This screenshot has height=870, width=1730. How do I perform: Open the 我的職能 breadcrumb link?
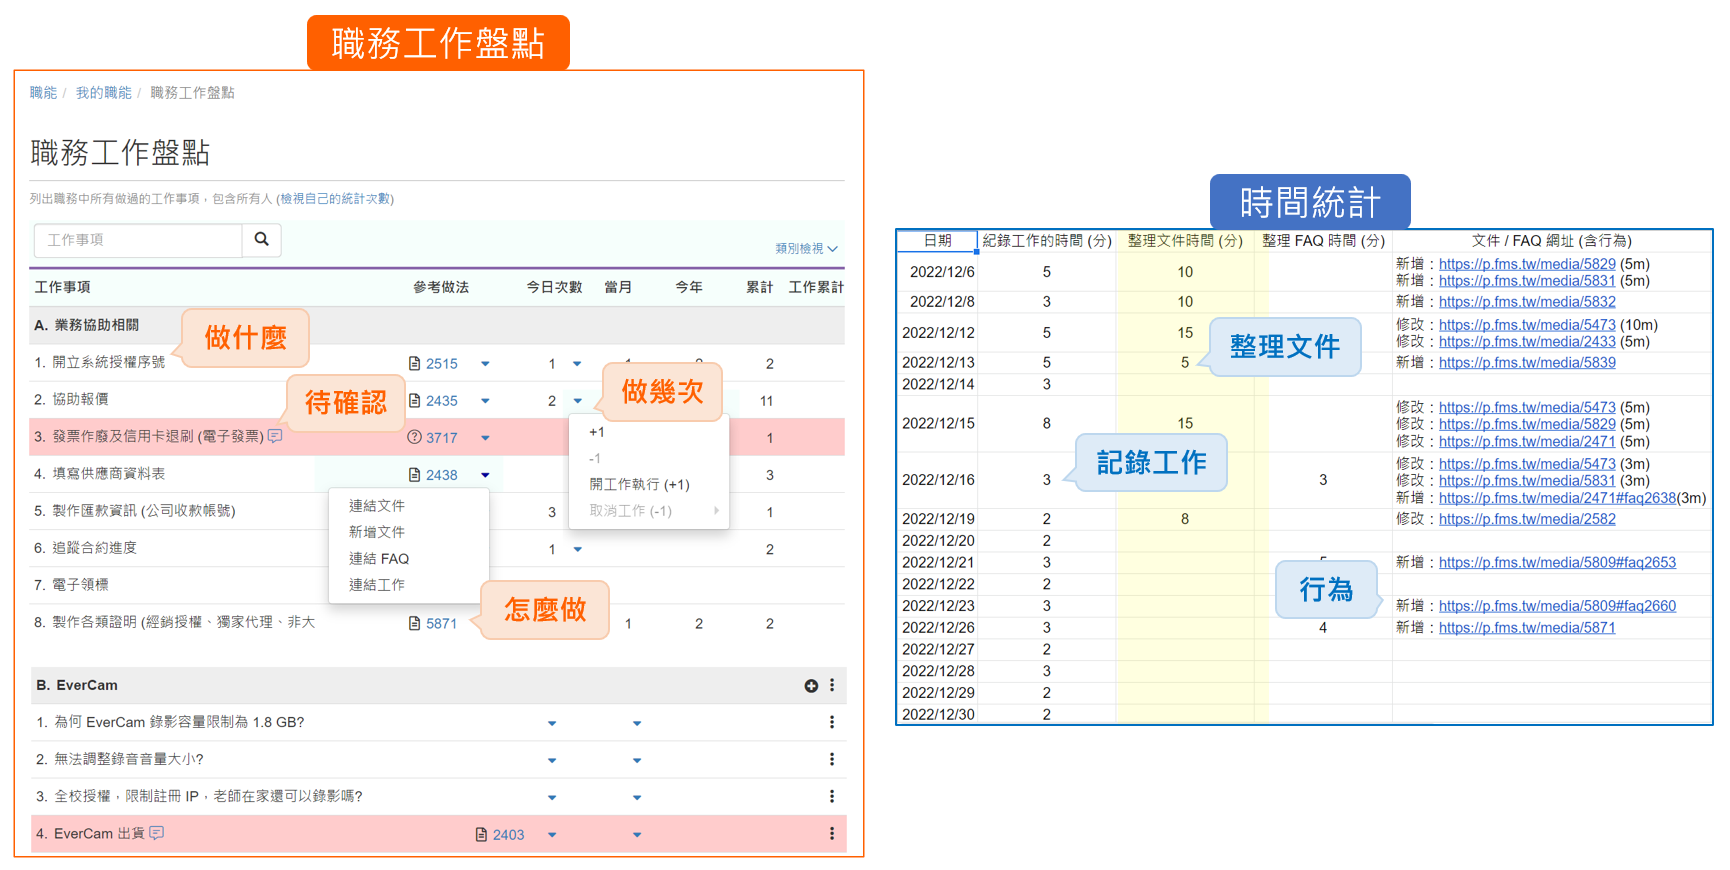click(103, 93)
